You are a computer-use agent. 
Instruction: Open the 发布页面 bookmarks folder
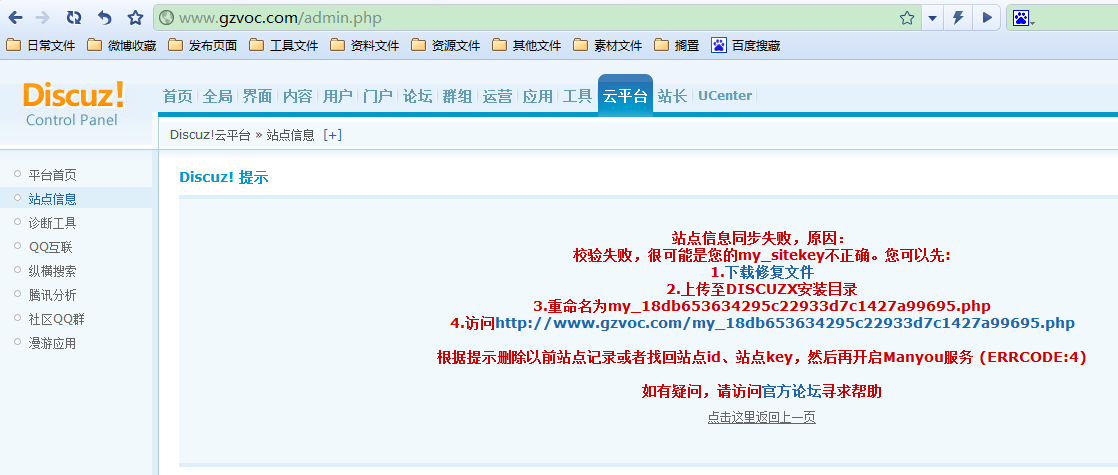[x=202, y=46]
